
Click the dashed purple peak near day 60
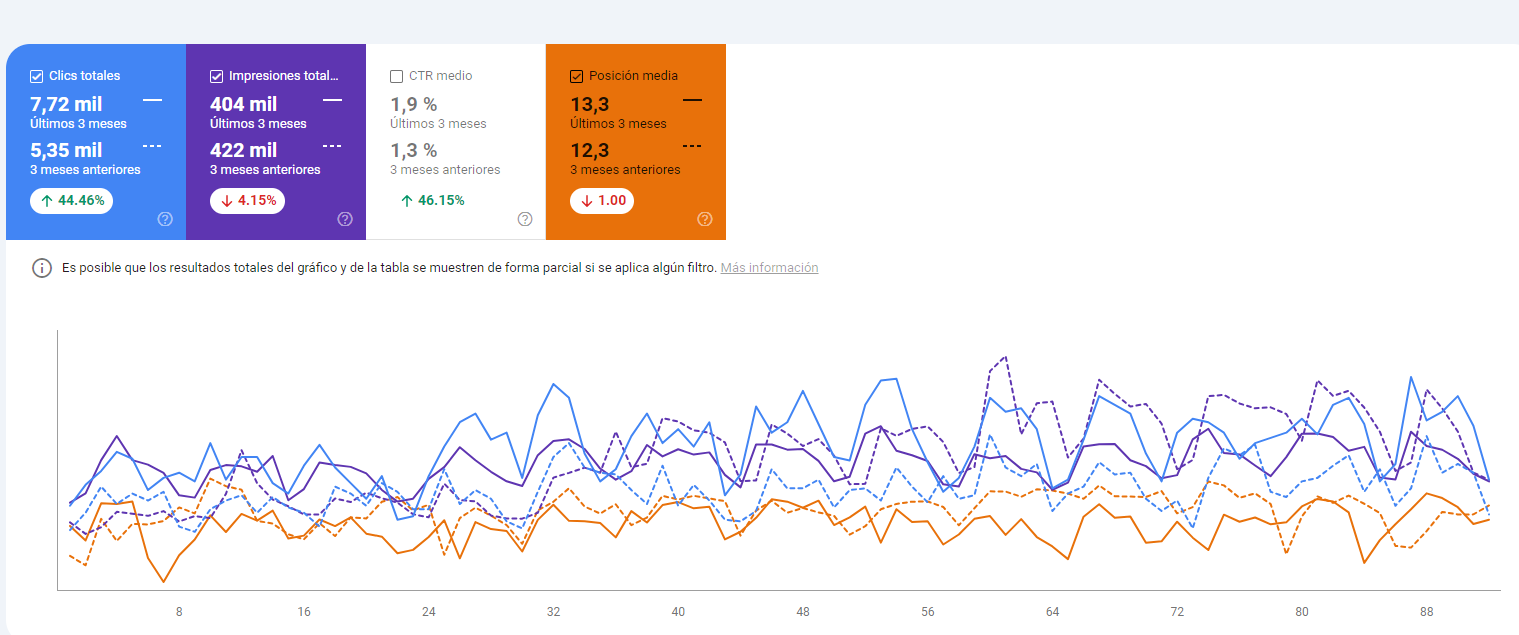1005,357
